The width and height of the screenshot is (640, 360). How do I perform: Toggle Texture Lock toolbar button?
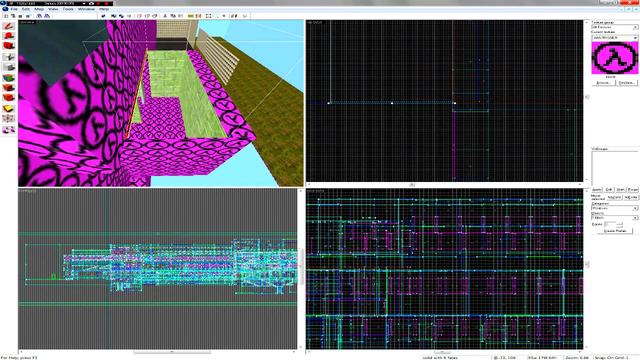[x=234, y=16]
